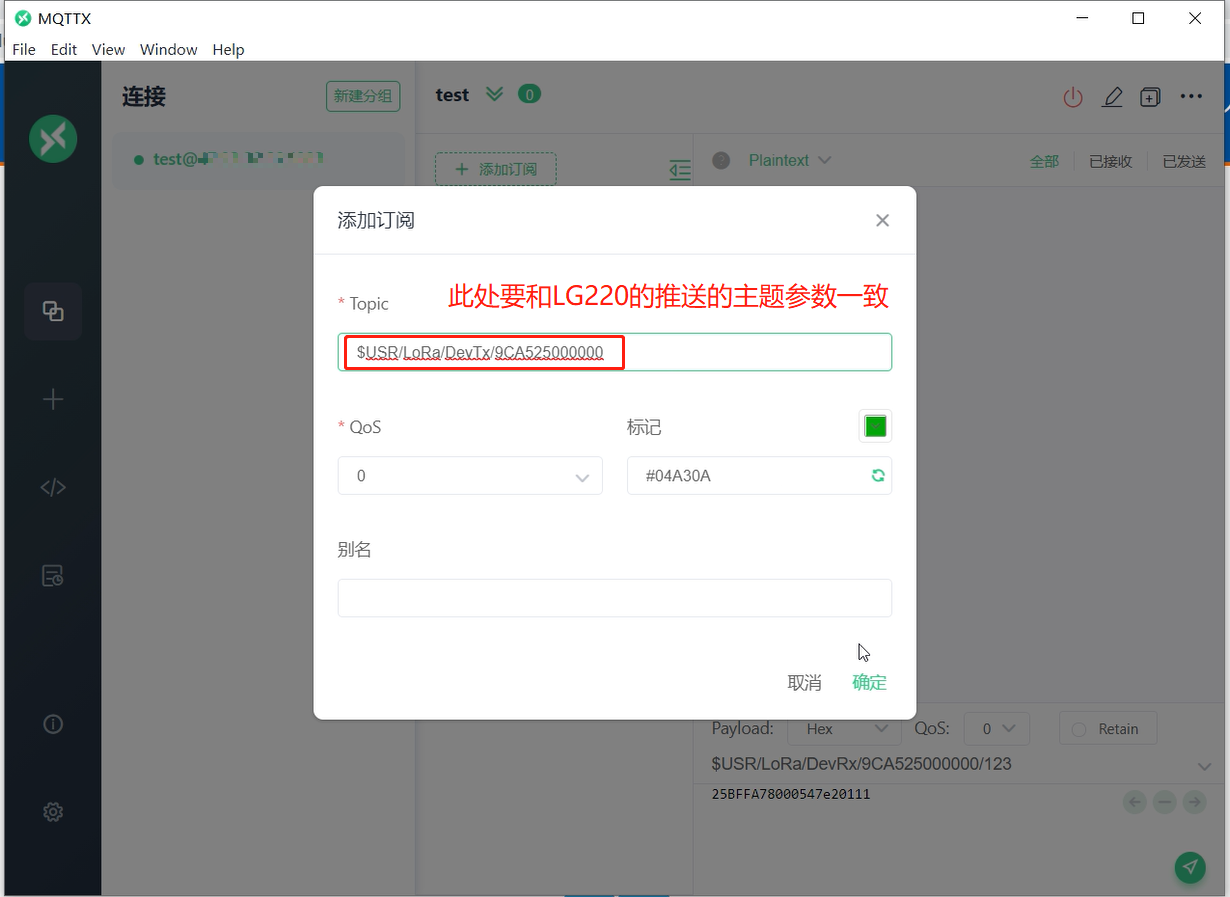This screenshot has width=1230, height=897.
Task: Click the 别名 alias input field
Action: pyautogui.click(x=614, y=598)
